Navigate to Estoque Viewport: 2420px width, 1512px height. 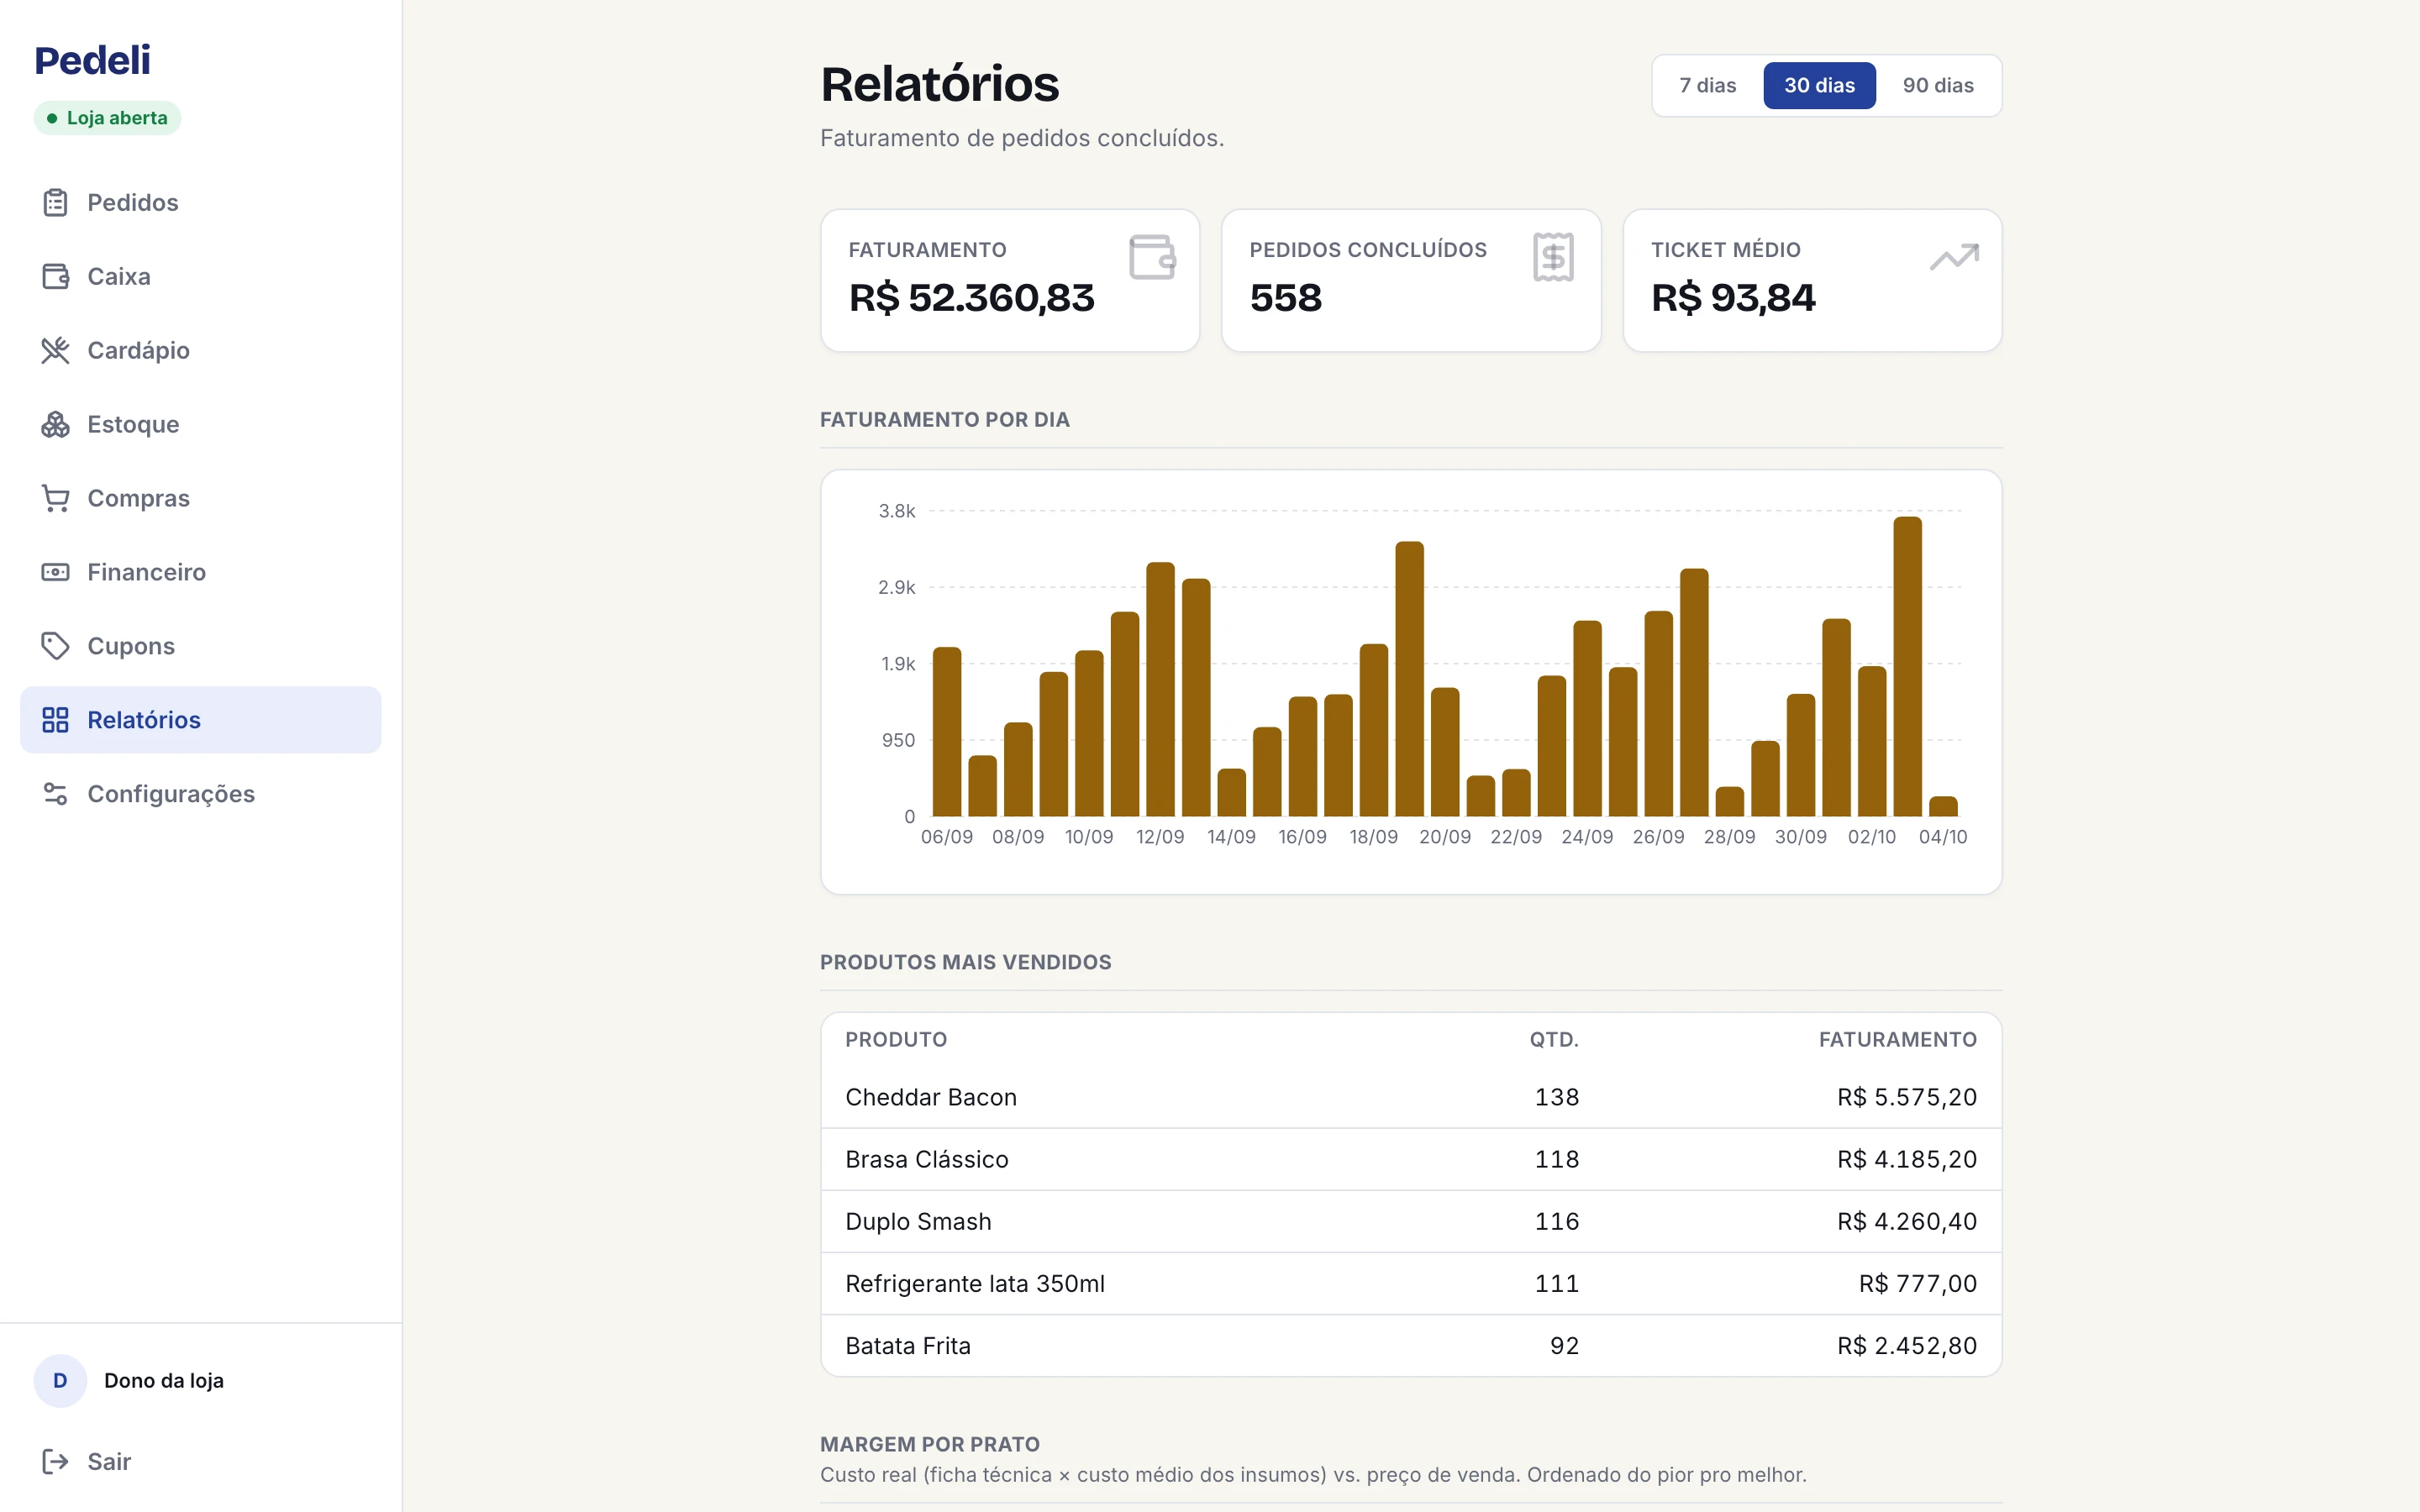coord(200,424)
